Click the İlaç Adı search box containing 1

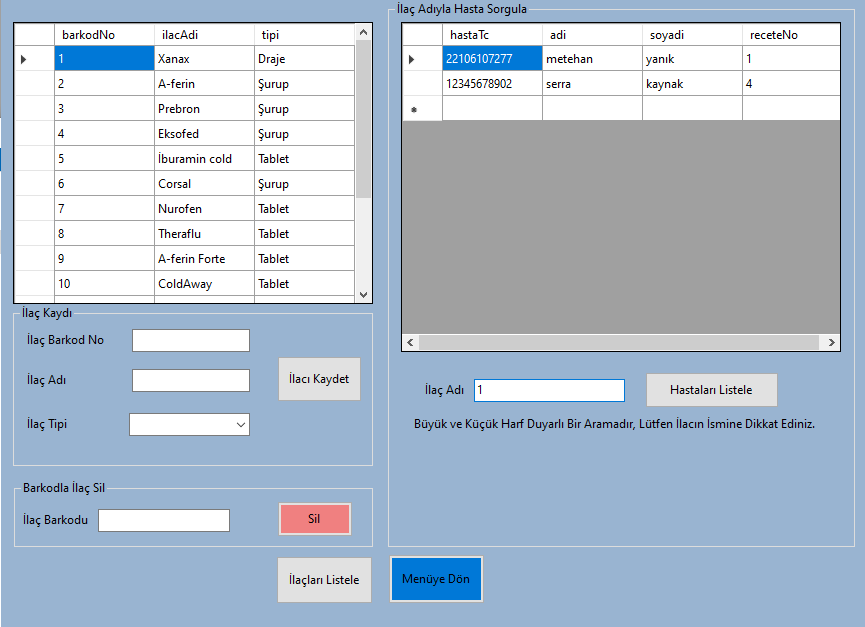click(x=549, y=390)
